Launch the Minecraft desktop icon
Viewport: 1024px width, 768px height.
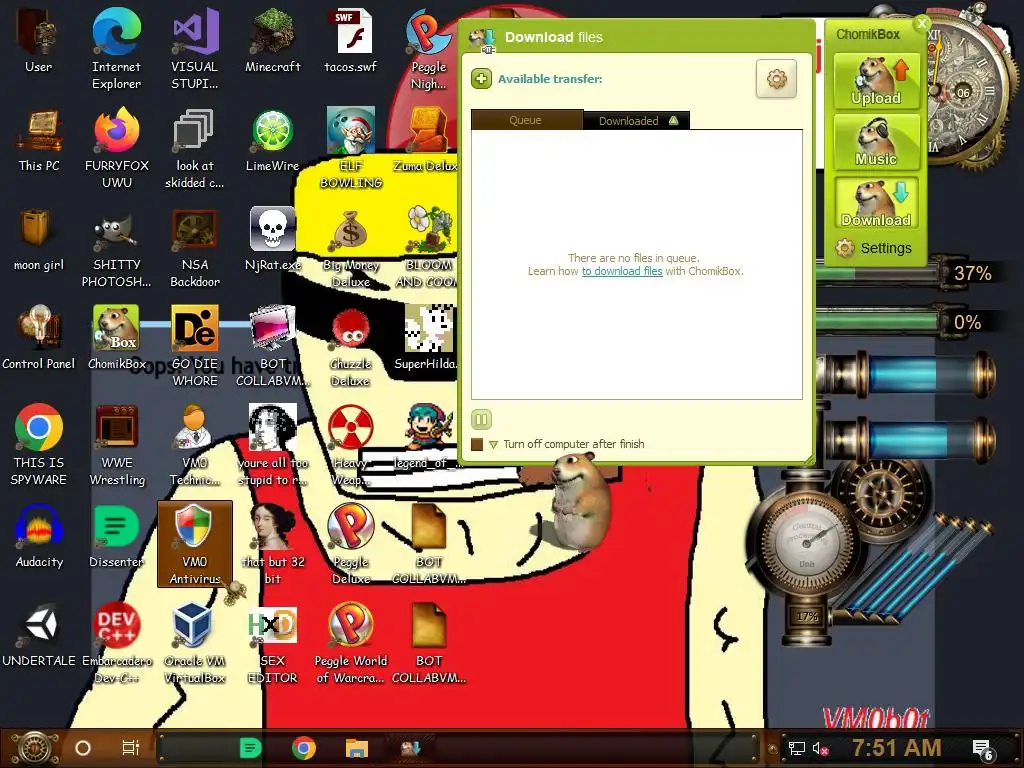[x=273, y=40]
